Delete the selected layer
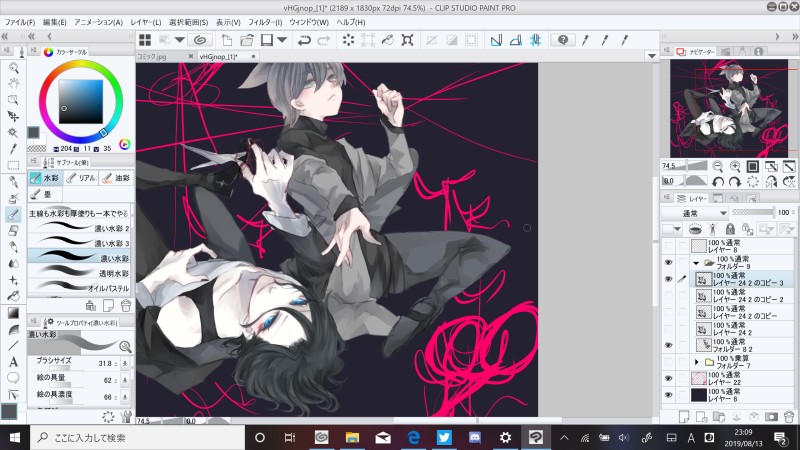This screenshot has width=800, height=450. click(x=789, y=417)
